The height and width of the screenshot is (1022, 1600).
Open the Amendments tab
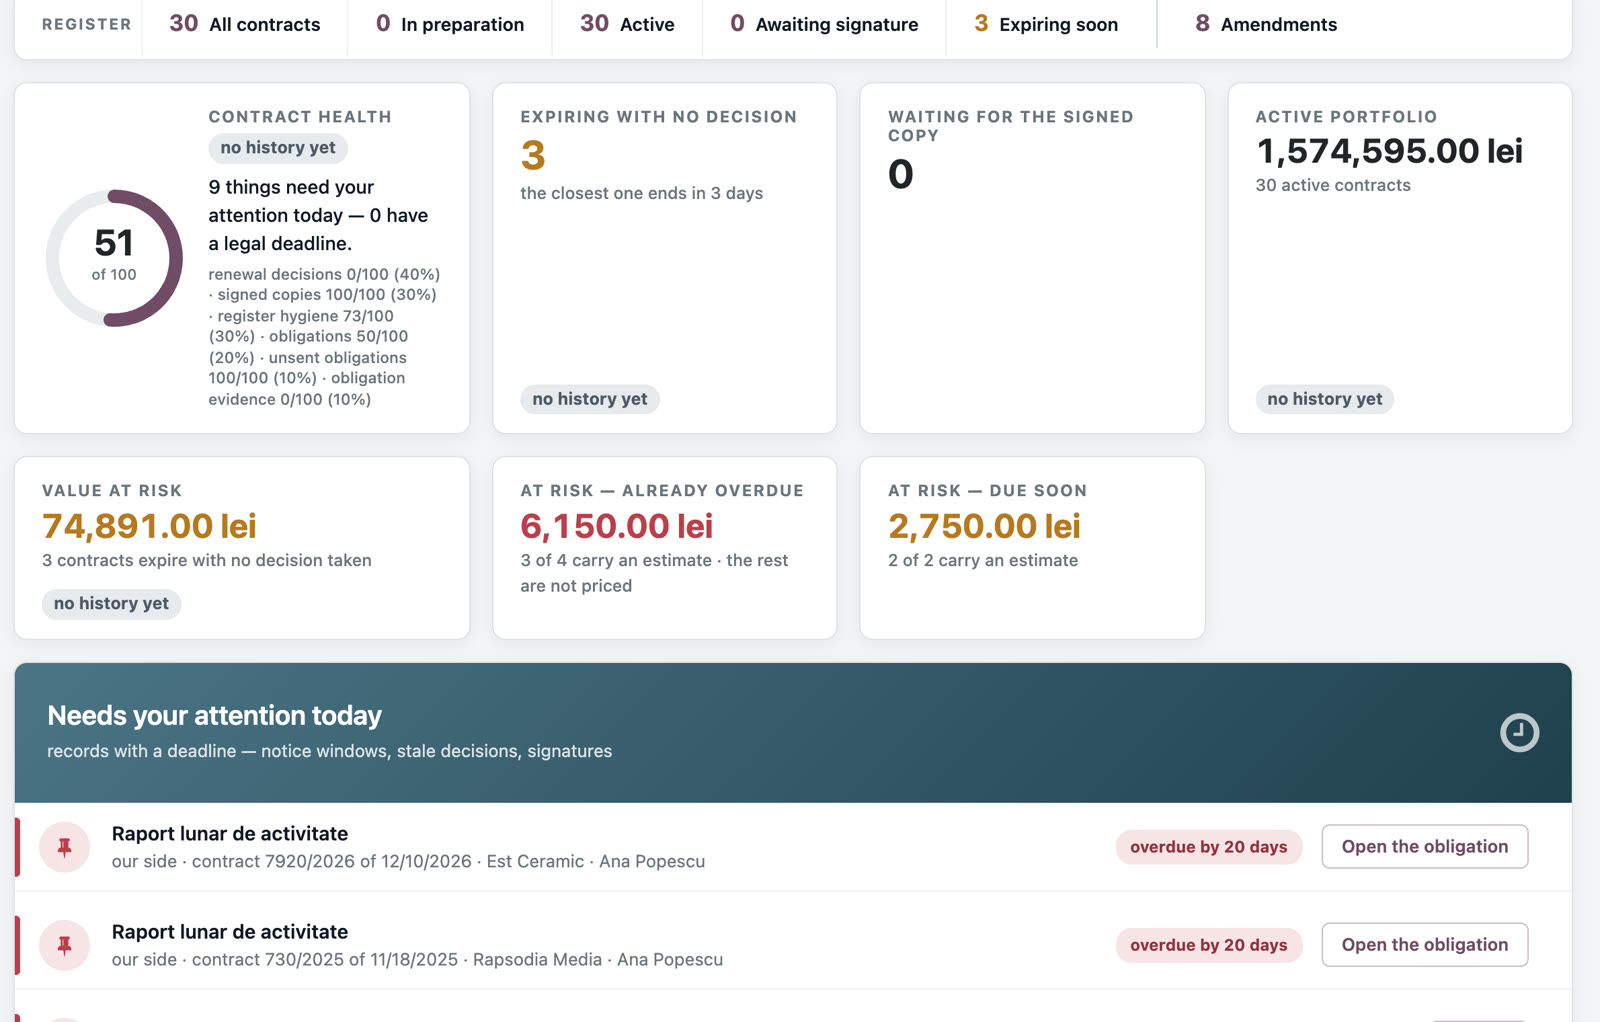[1266, 24]
